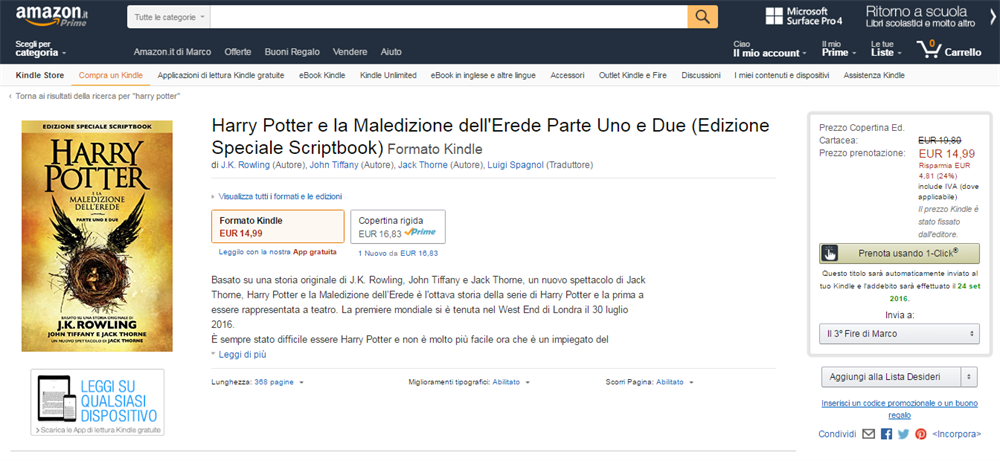Expand 'Lunghezza: 368 pagine' details
Image resolution: width=1000 pixels, height=461 pixels.
tap(257, 382)
